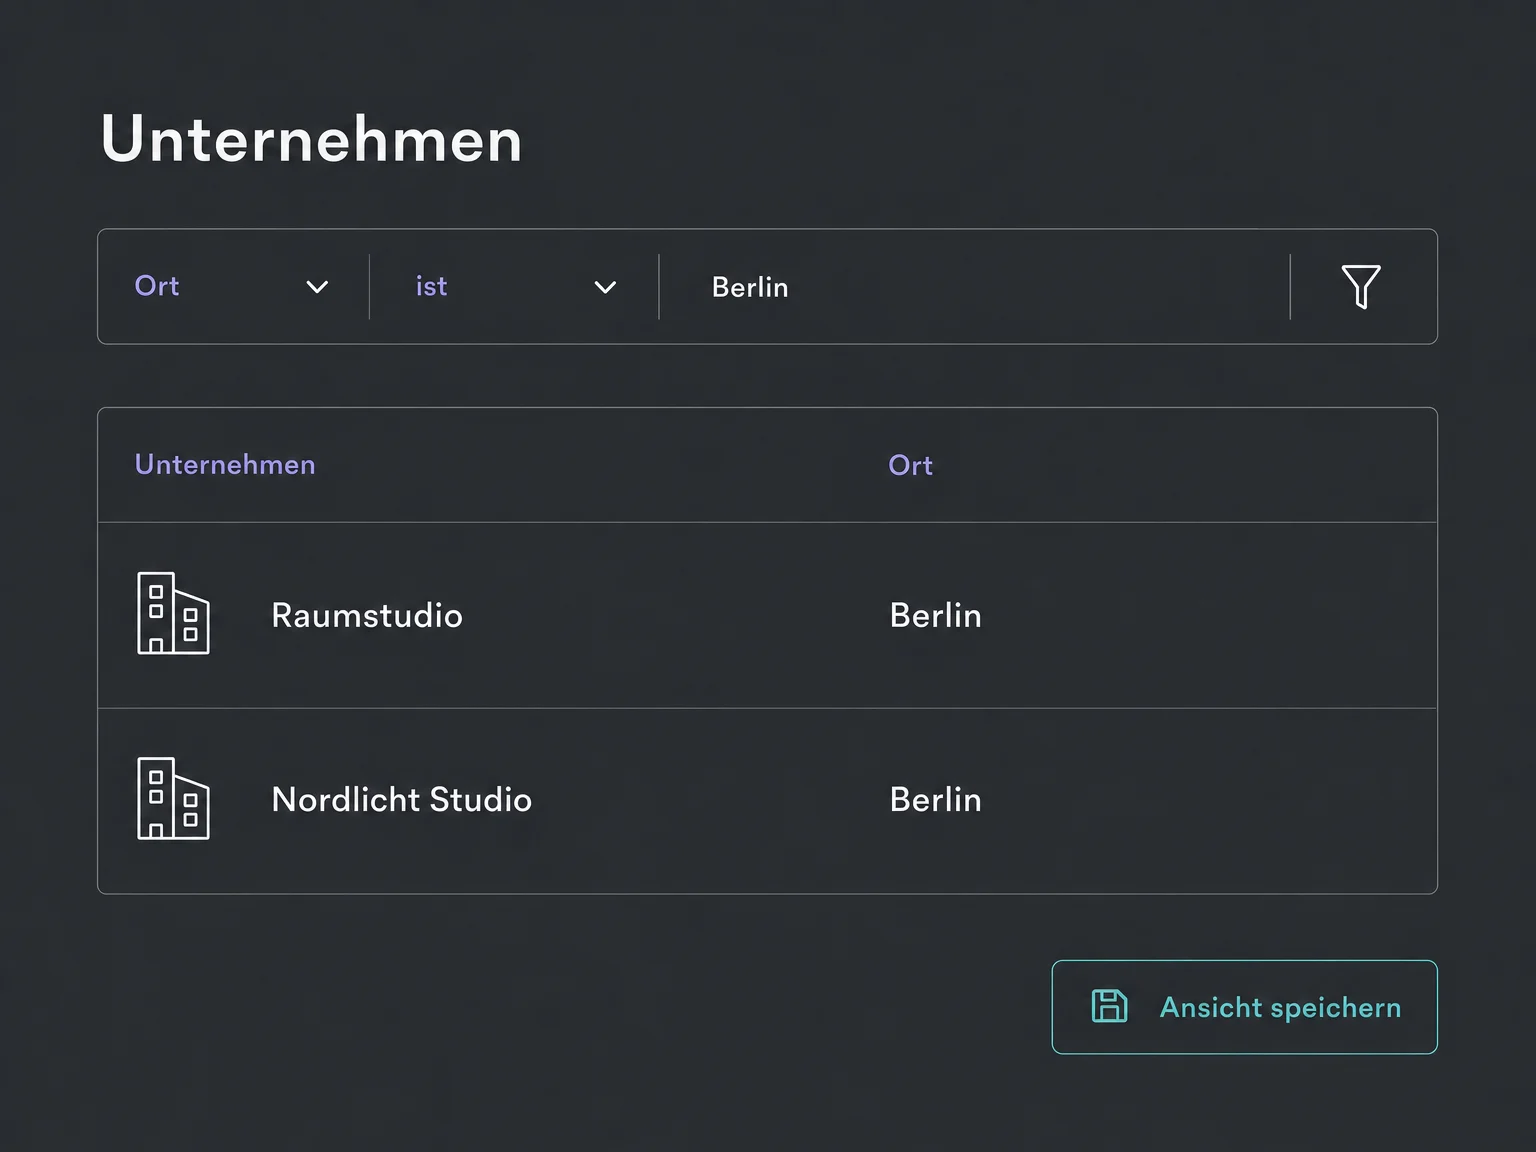Image resolution: width=1536 pixels, height=1152 pixels.
Task: Open the 'ist' operator dropdown
Action: coord(515,287)
